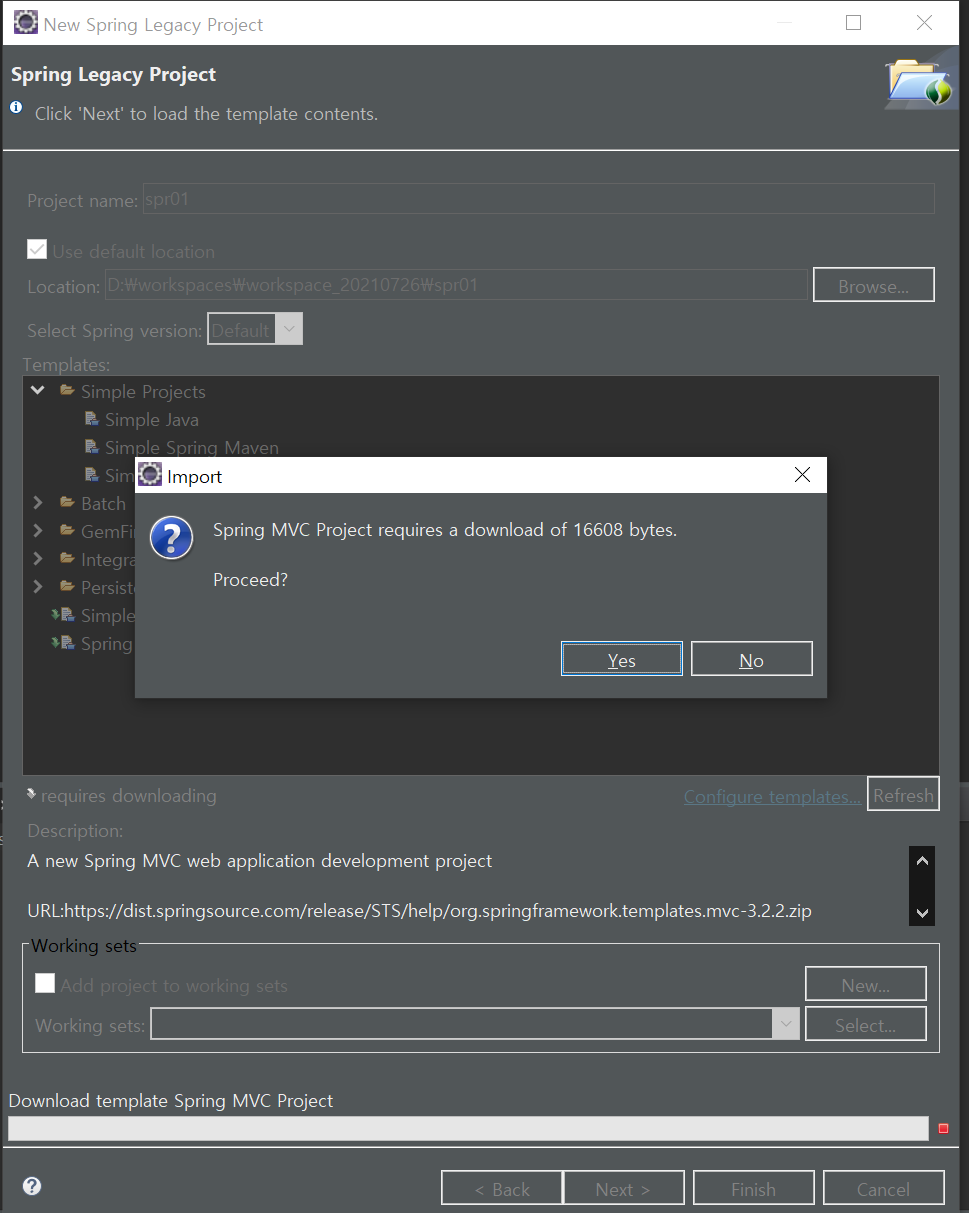Click the New... working set button
This screenshot has width=969, height=1213.
[866, 984]
